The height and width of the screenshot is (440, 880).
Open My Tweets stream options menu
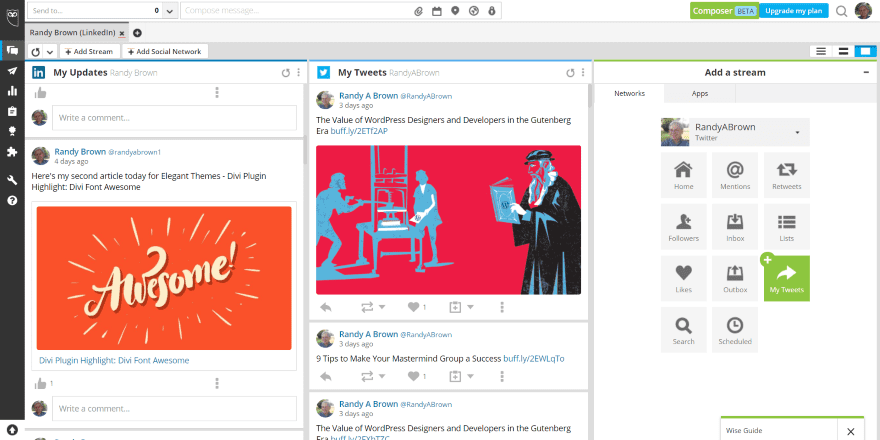(583, 73)
